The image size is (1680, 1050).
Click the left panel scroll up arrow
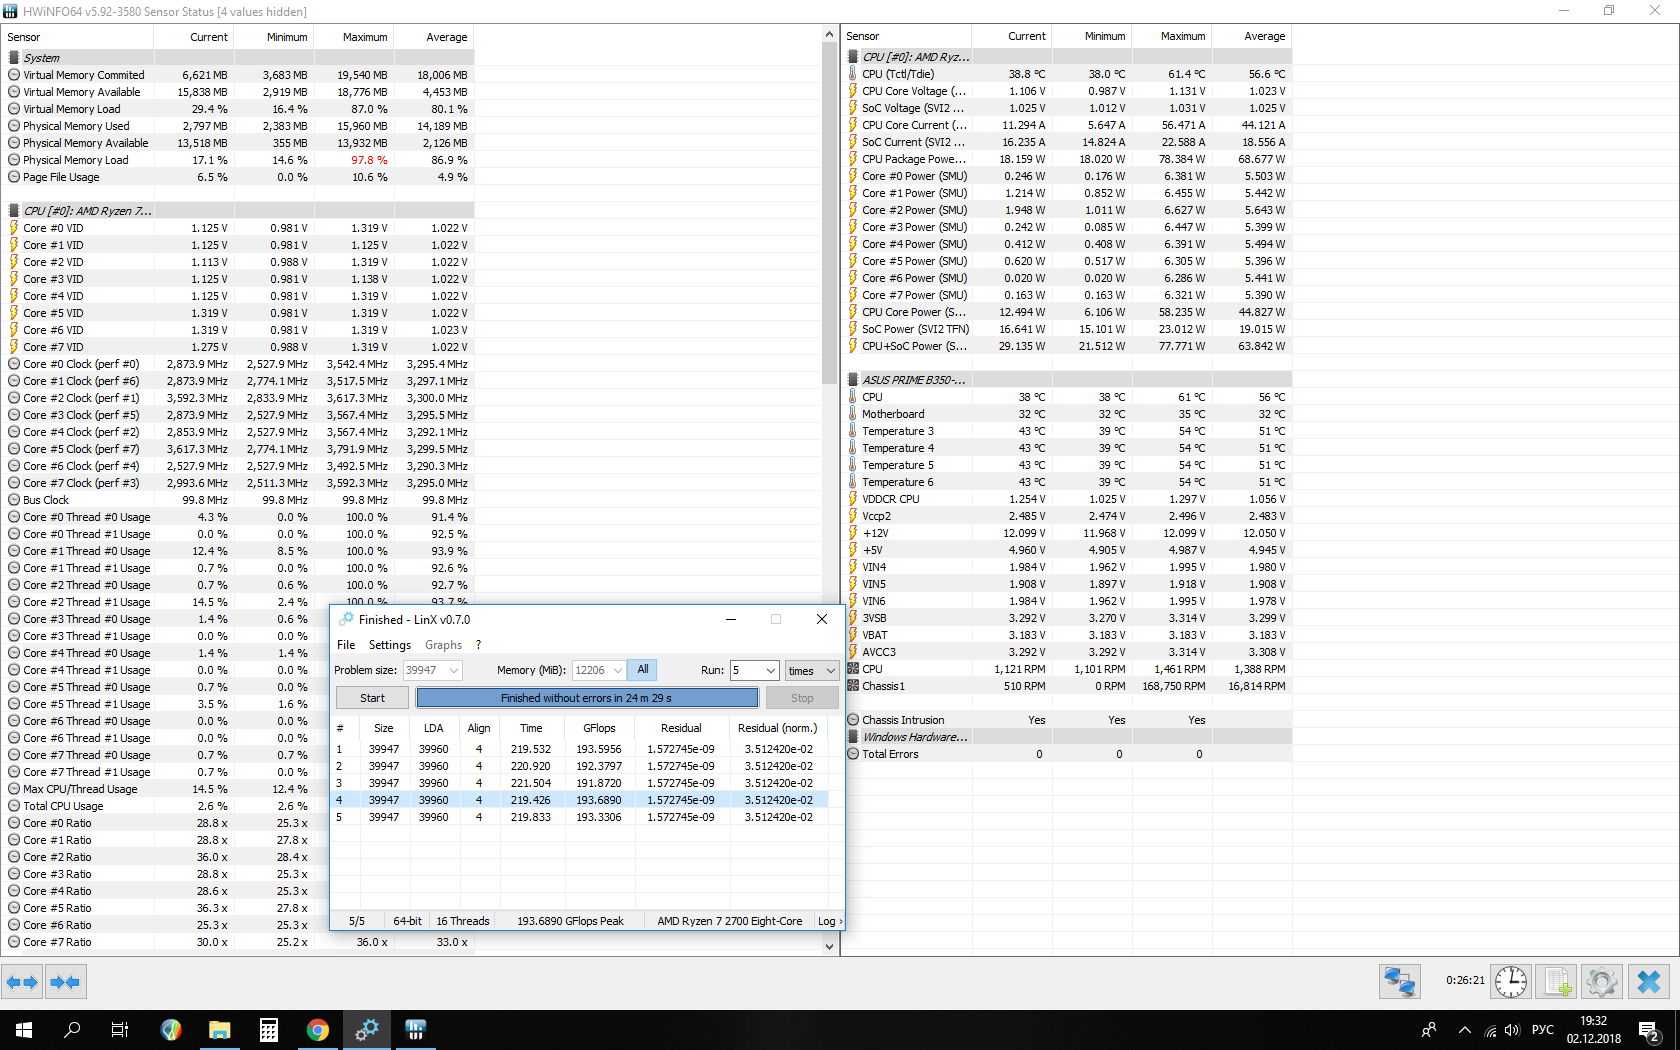point(829,34)
